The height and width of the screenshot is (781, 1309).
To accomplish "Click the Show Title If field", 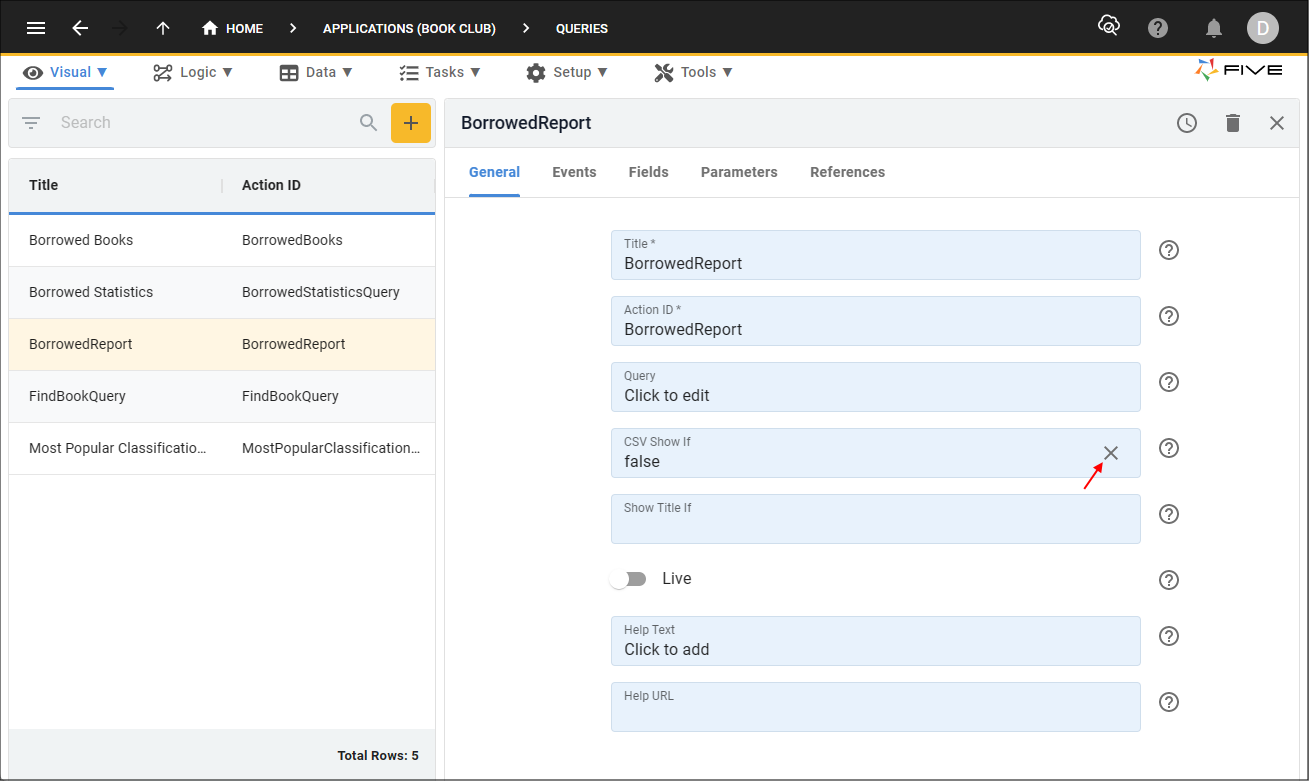I will (875, 519).
